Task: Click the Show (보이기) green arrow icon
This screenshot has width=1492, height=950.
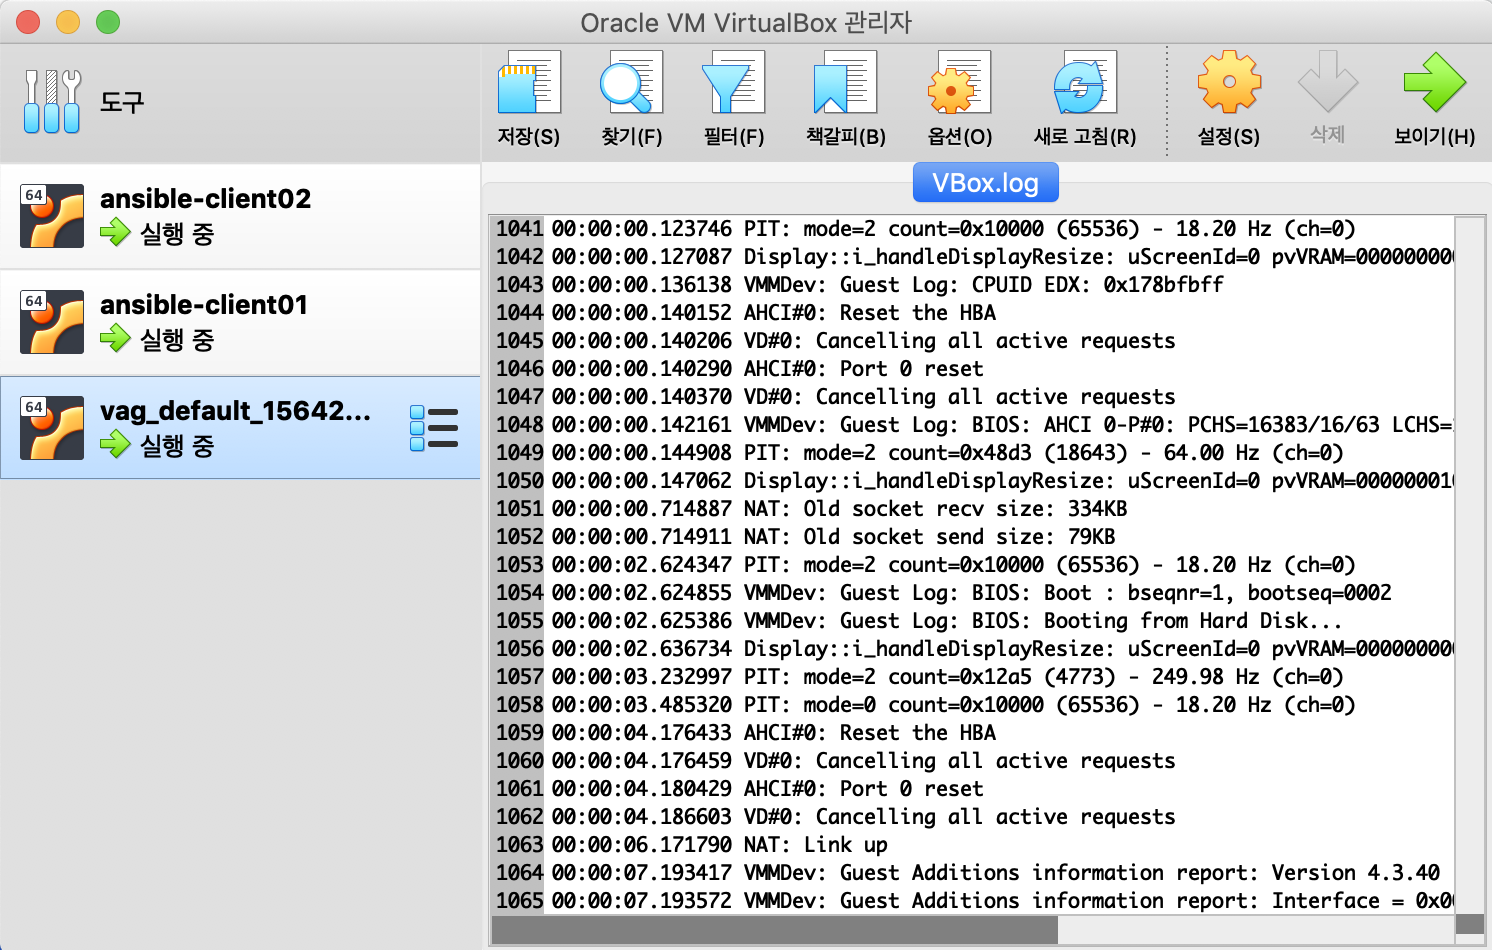Action: (x=1434, y=82)
